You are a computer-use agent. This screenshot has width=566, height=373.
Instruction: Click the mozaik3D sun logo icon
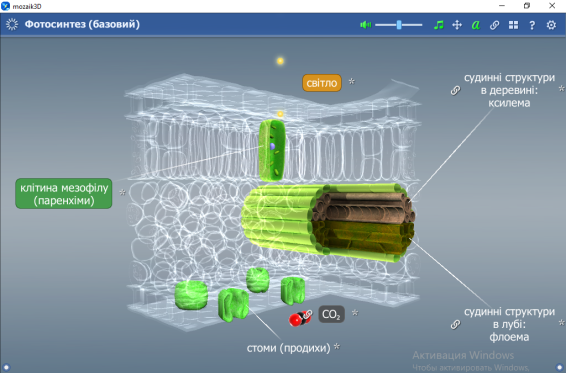coord(12,24)
